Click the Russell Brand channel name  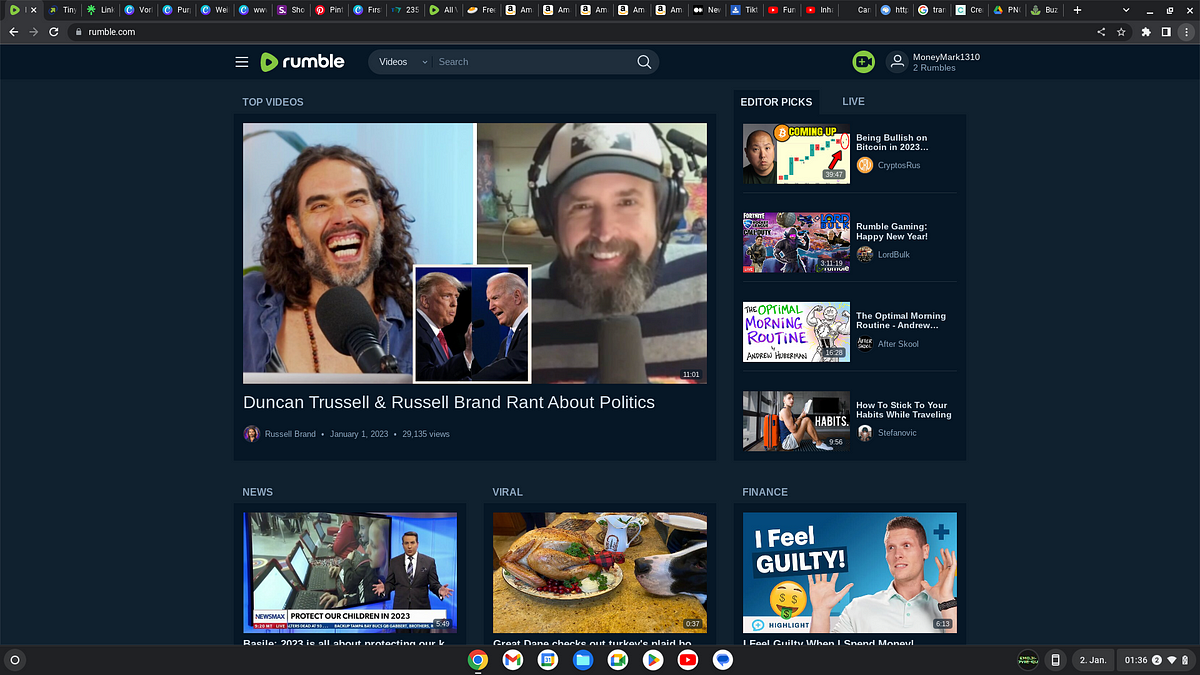[290, 434]
